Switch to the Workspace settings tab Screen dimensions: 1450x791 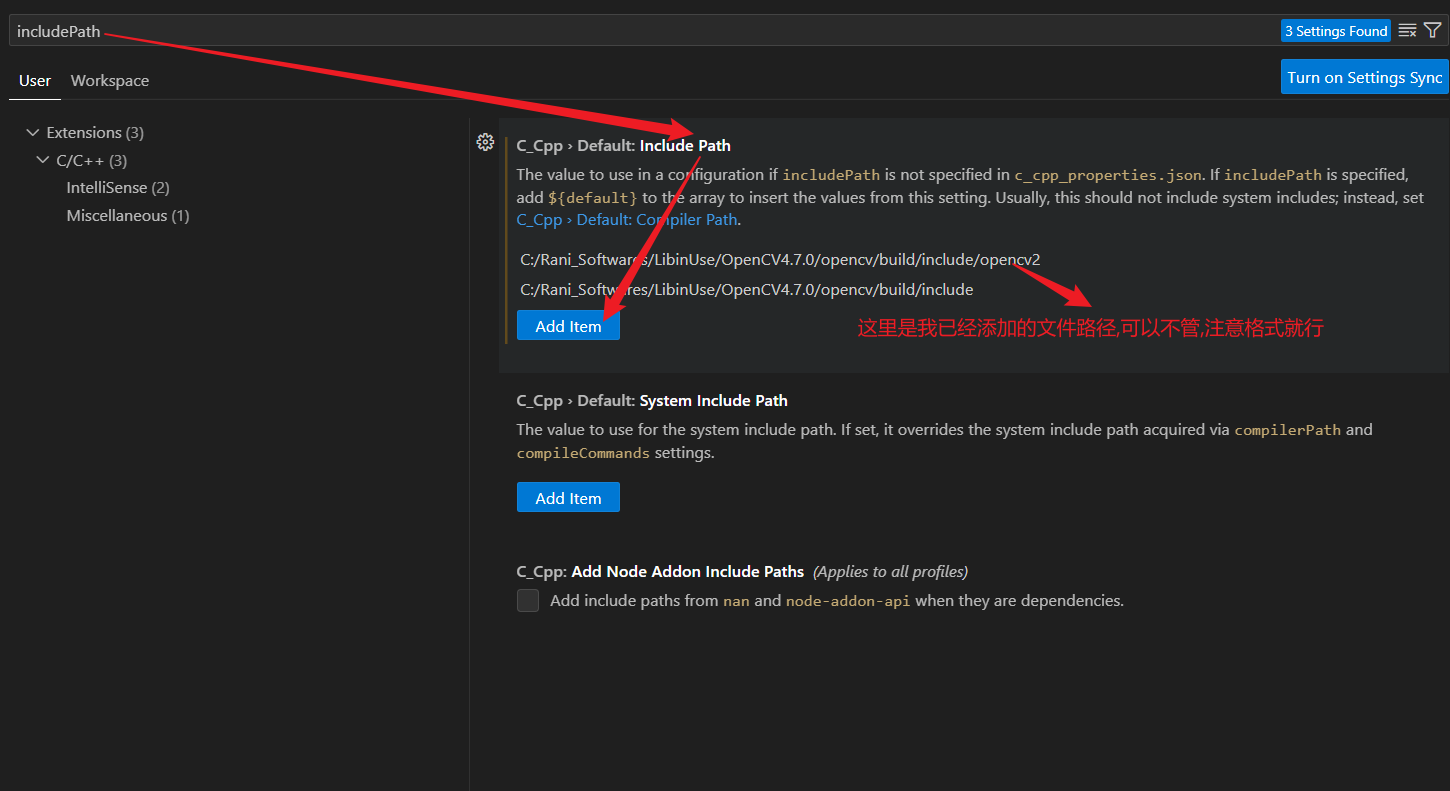click(110, 80)
